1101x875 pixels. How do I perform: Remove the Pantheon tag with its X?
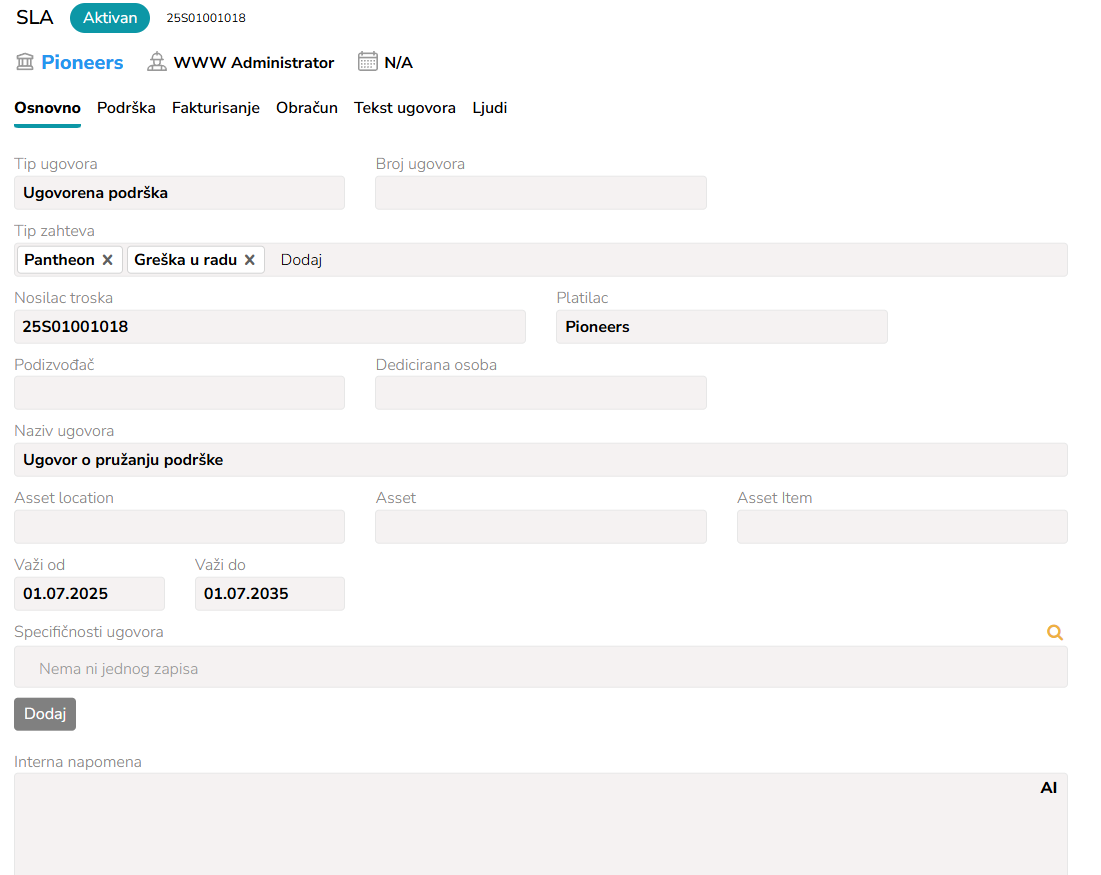point(108,260)
